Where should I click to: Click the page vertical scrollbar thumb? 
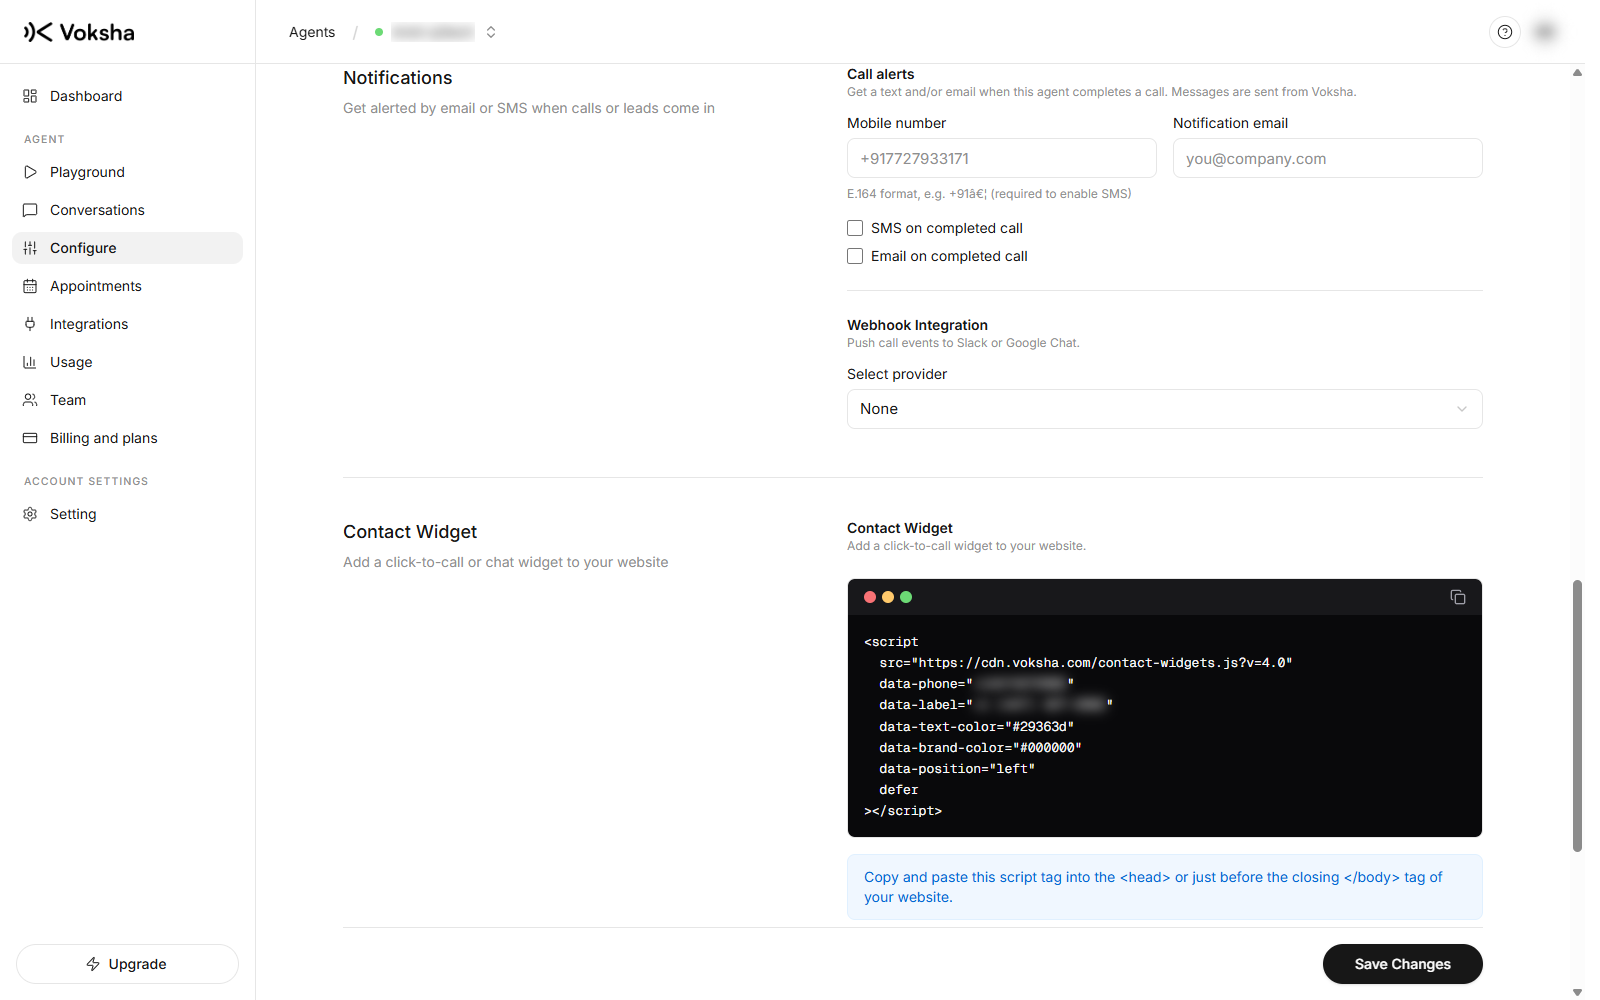(x=1577, y=716)
